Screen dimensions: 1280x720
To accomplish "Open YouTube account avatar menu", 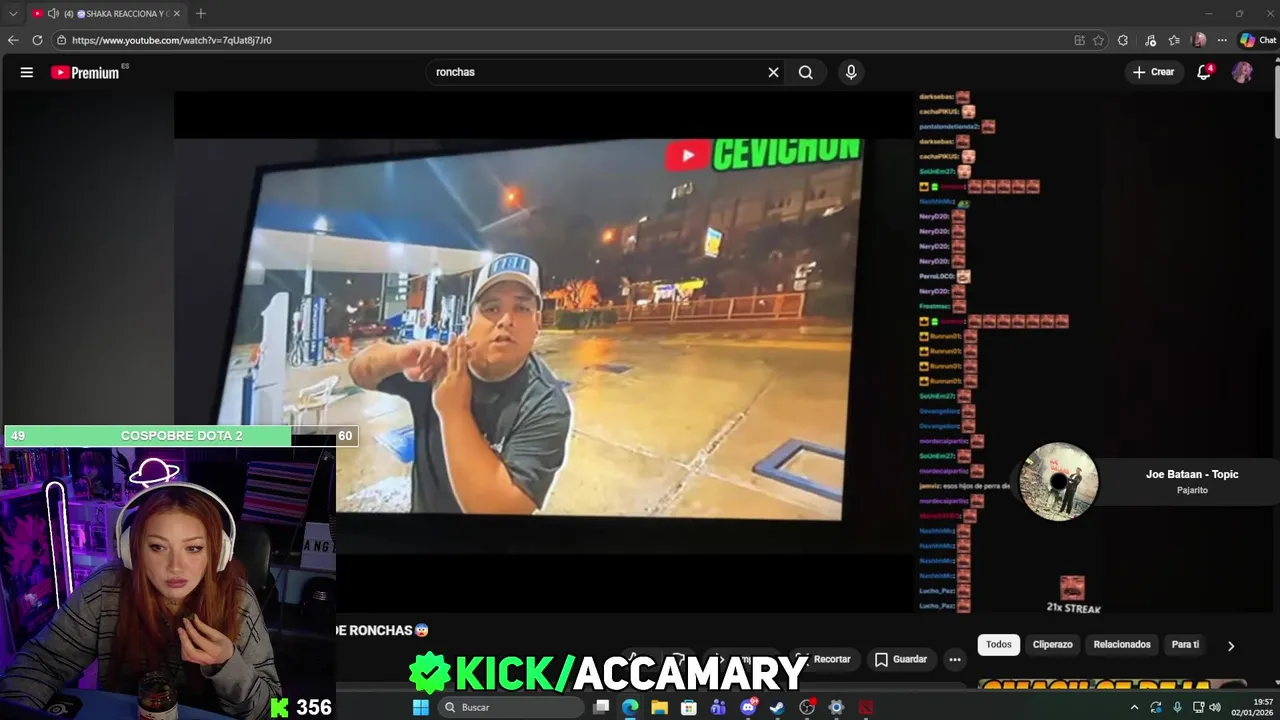I will (x=1242, y=72).
